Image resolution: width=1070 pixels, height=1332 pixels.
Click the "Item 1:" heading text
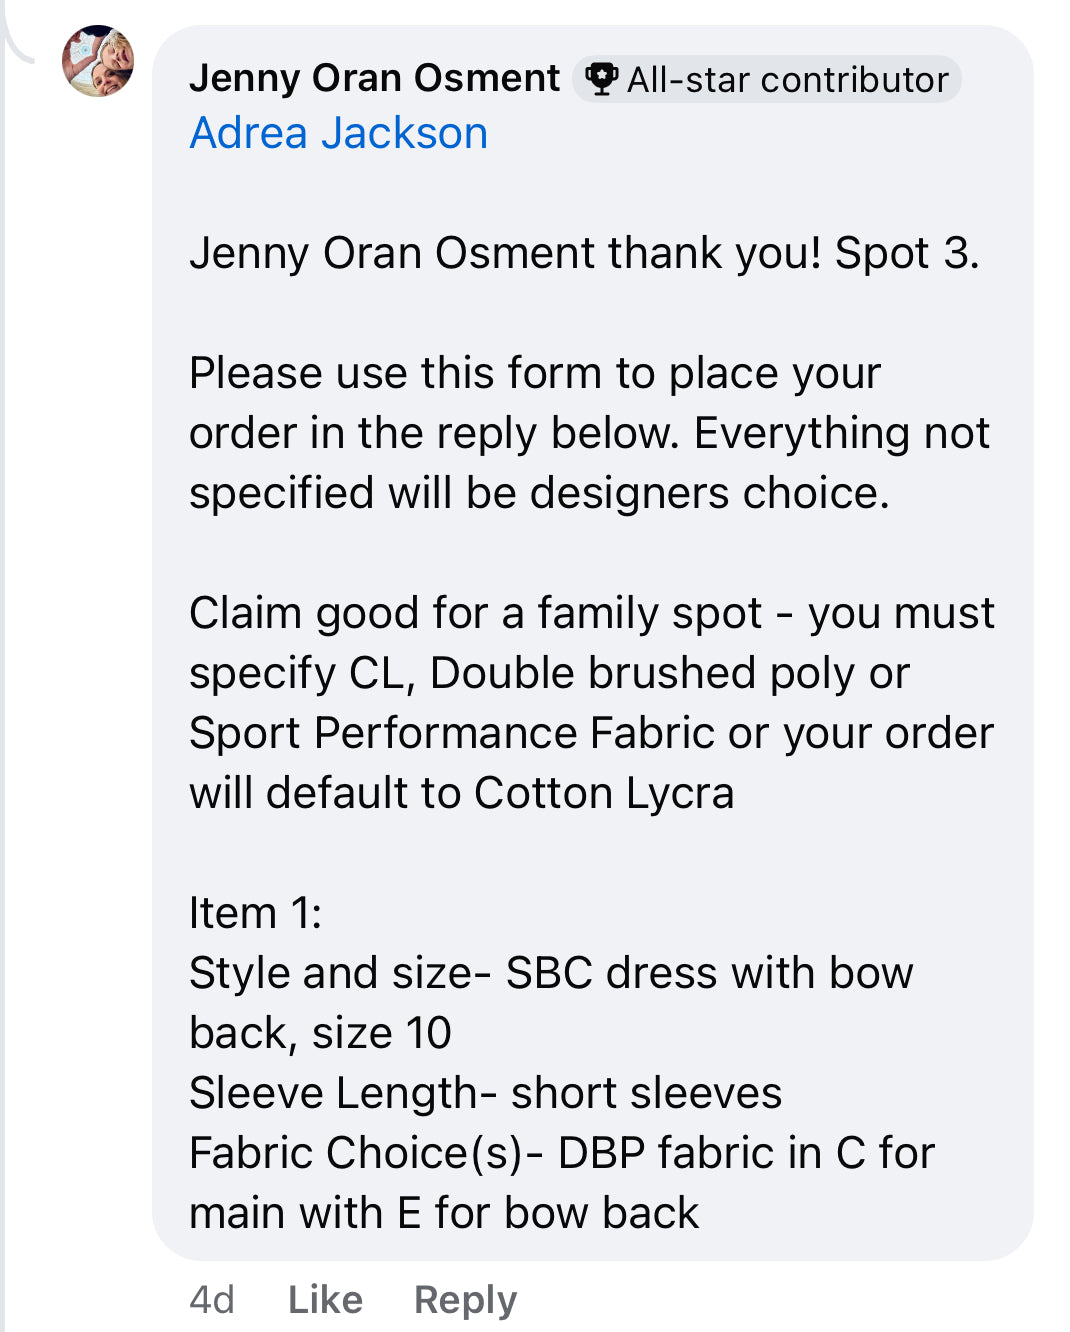tap(256, 913)
